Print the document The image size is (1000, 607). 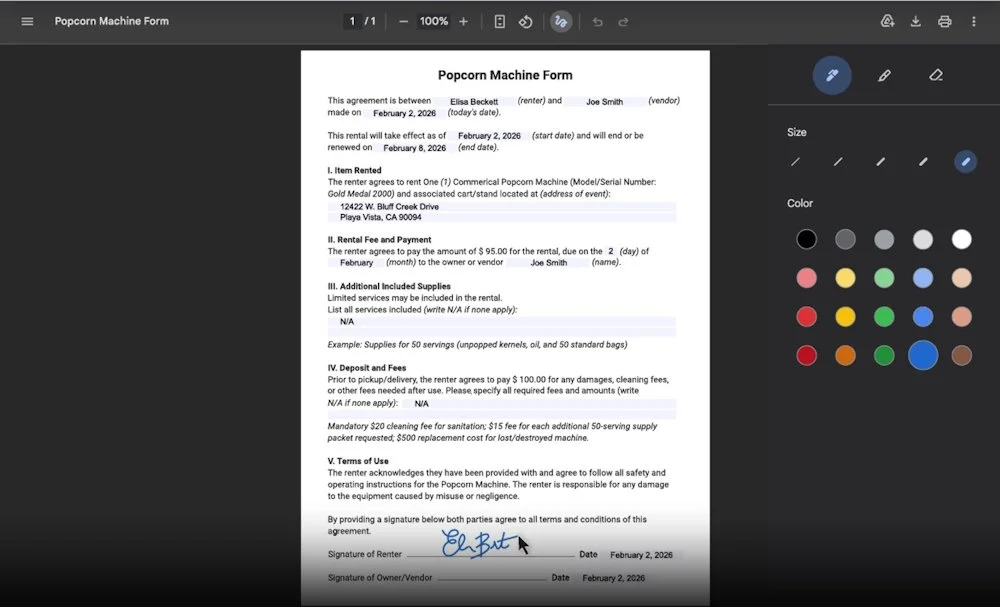click(945, 21)
